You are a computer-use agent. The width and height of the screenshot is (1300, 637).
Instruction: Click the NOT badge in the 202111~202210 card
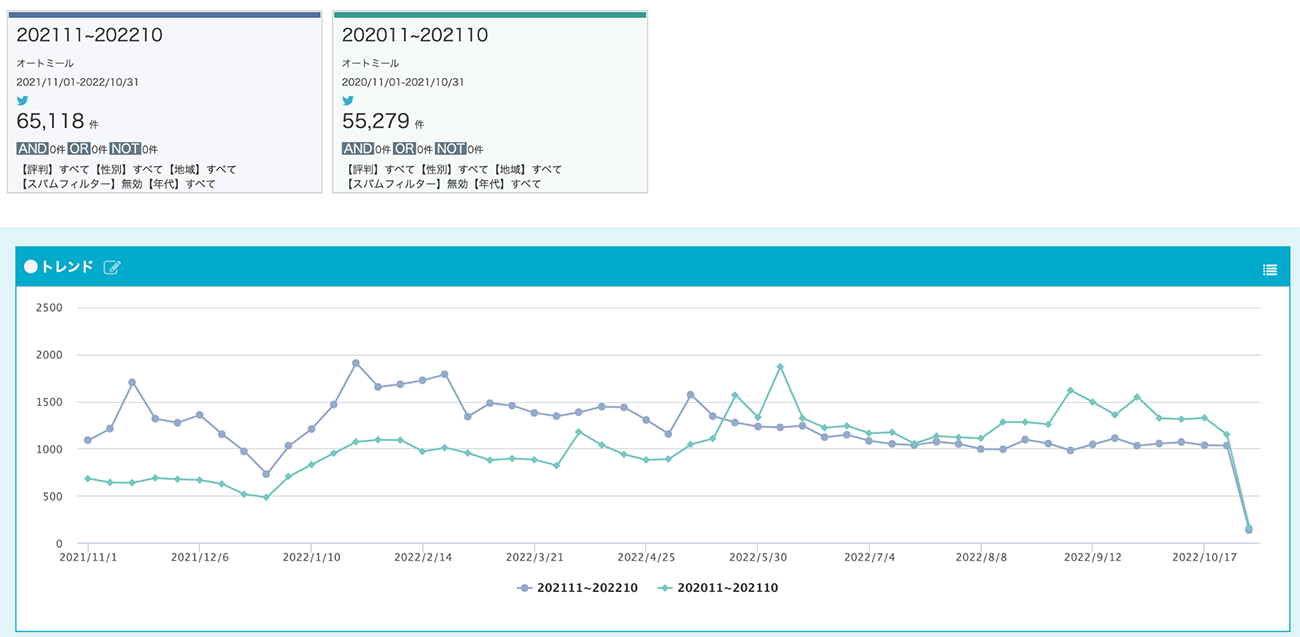click(126, 149)
